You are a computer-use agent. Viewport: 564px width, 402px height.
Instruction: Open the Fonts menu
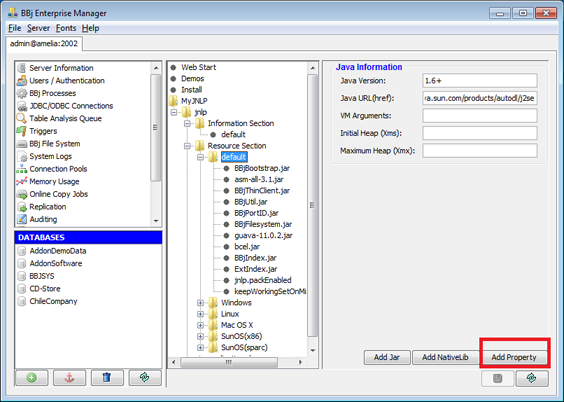[x=66, y=28]
